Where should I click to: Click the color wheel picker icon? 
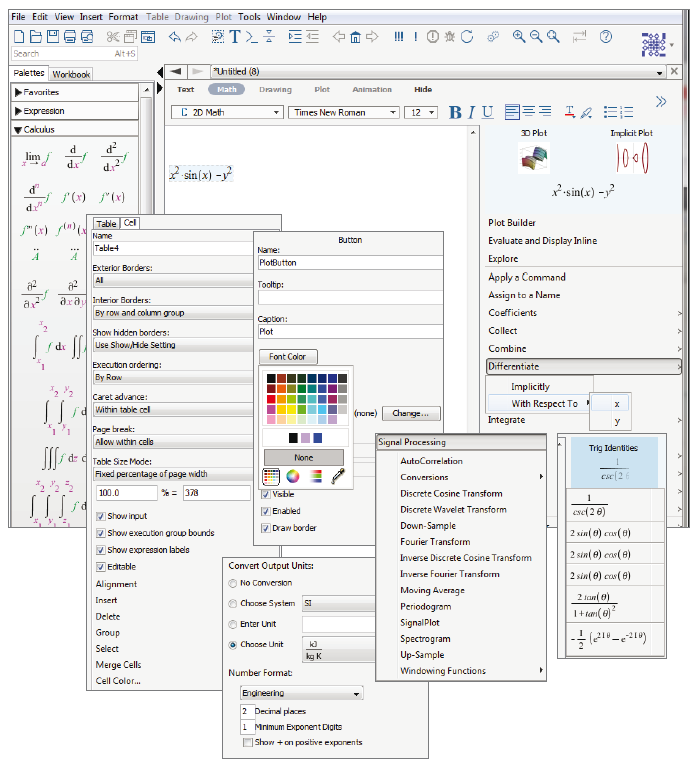click(293, 476)
